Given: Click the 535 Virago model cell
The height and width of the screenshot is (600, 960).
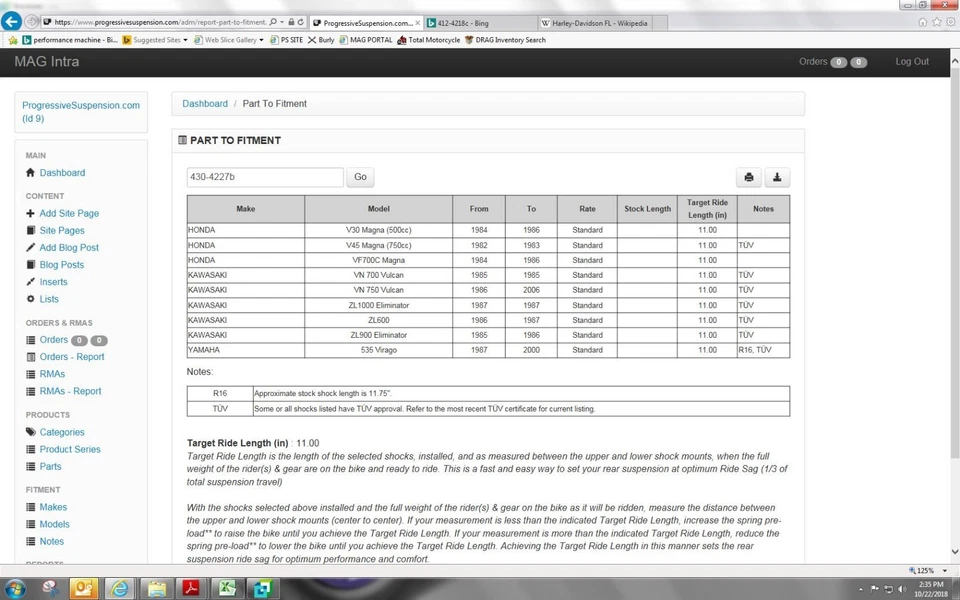Looking at the screenshot, I should click(378, 350).
